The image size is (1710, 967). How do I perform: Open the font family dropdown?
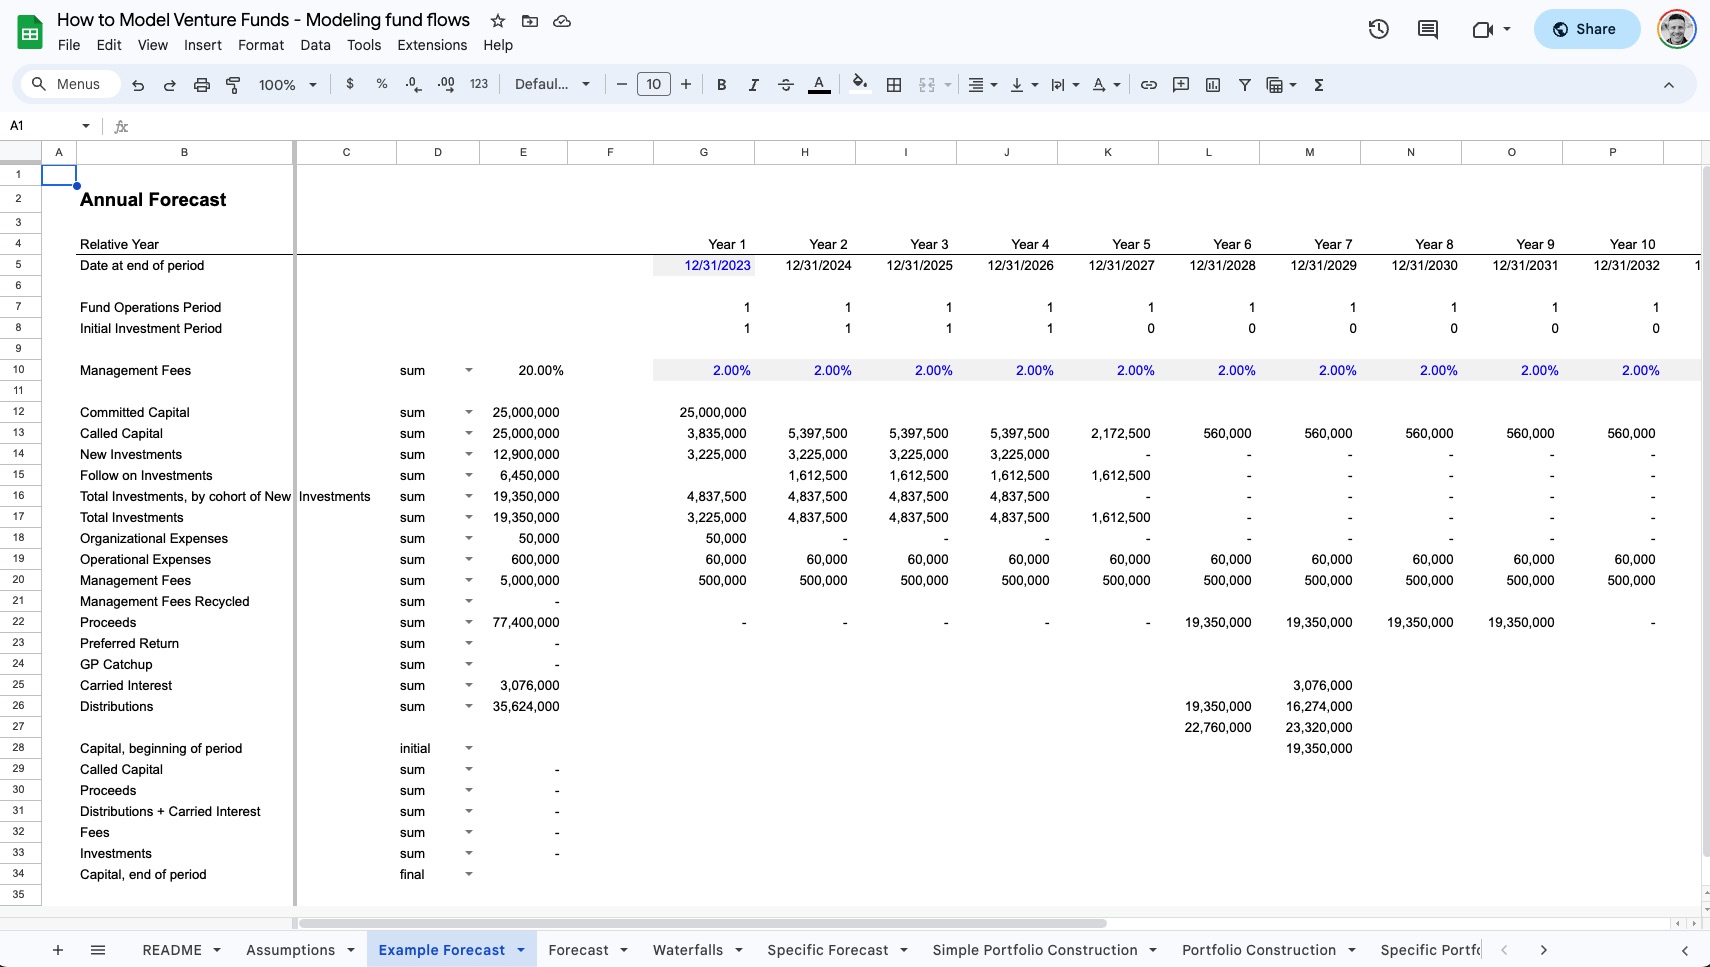pyautogui.click(x=552, y=85)
